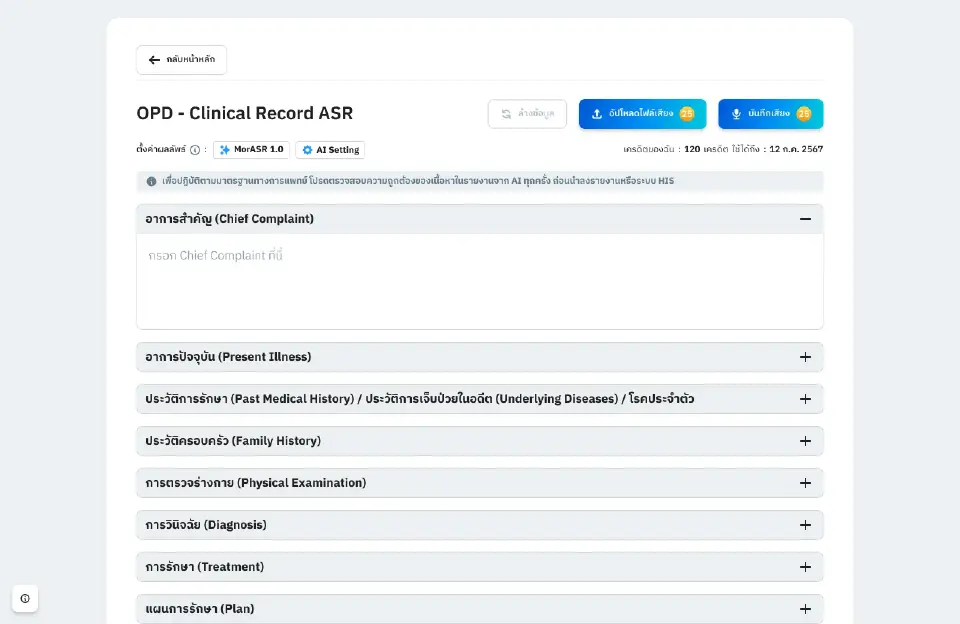Expand the Past Medical History section
960x624 pixels.
coord(805,399)
